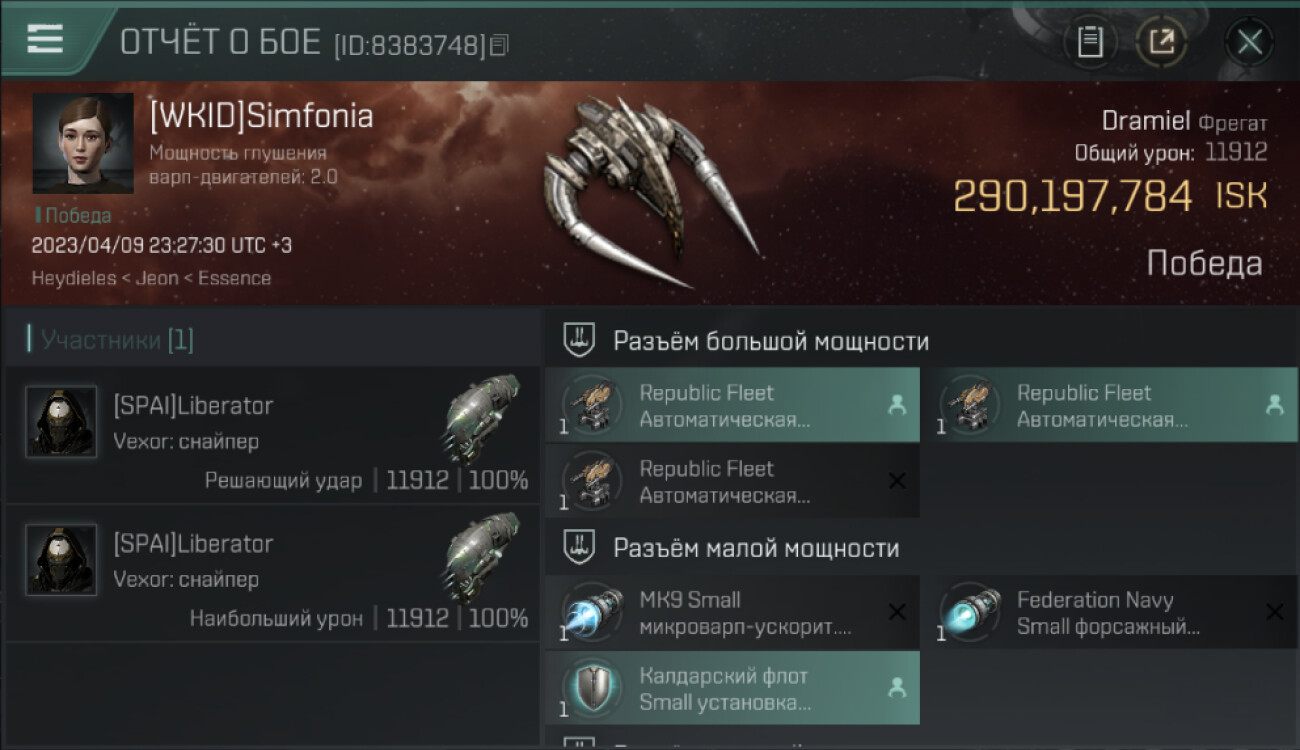Viewport: 1300px width, 750px height.
Task: Click the share report icon
Action: point(1161,42)
